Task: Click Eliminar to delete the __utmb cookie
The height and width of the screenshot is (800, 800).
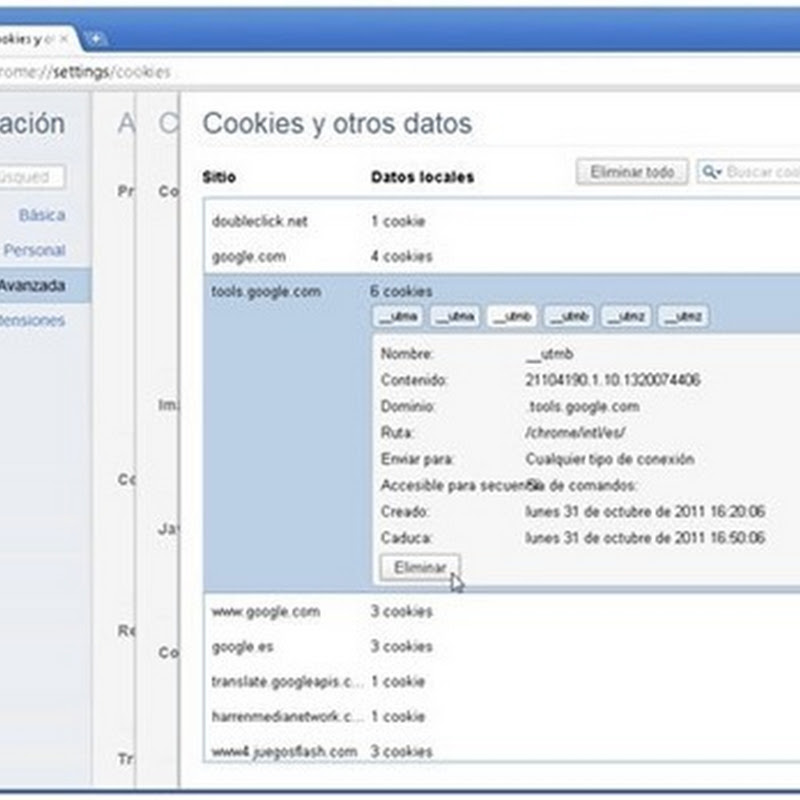Action: [x=420, y=567]
